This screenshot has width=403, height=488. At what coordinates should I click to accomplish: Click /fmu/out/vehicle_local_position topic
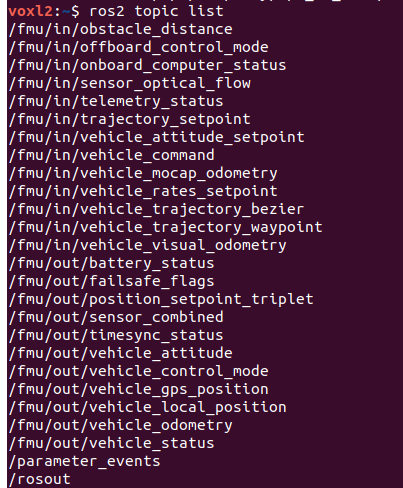coord(148,407)
